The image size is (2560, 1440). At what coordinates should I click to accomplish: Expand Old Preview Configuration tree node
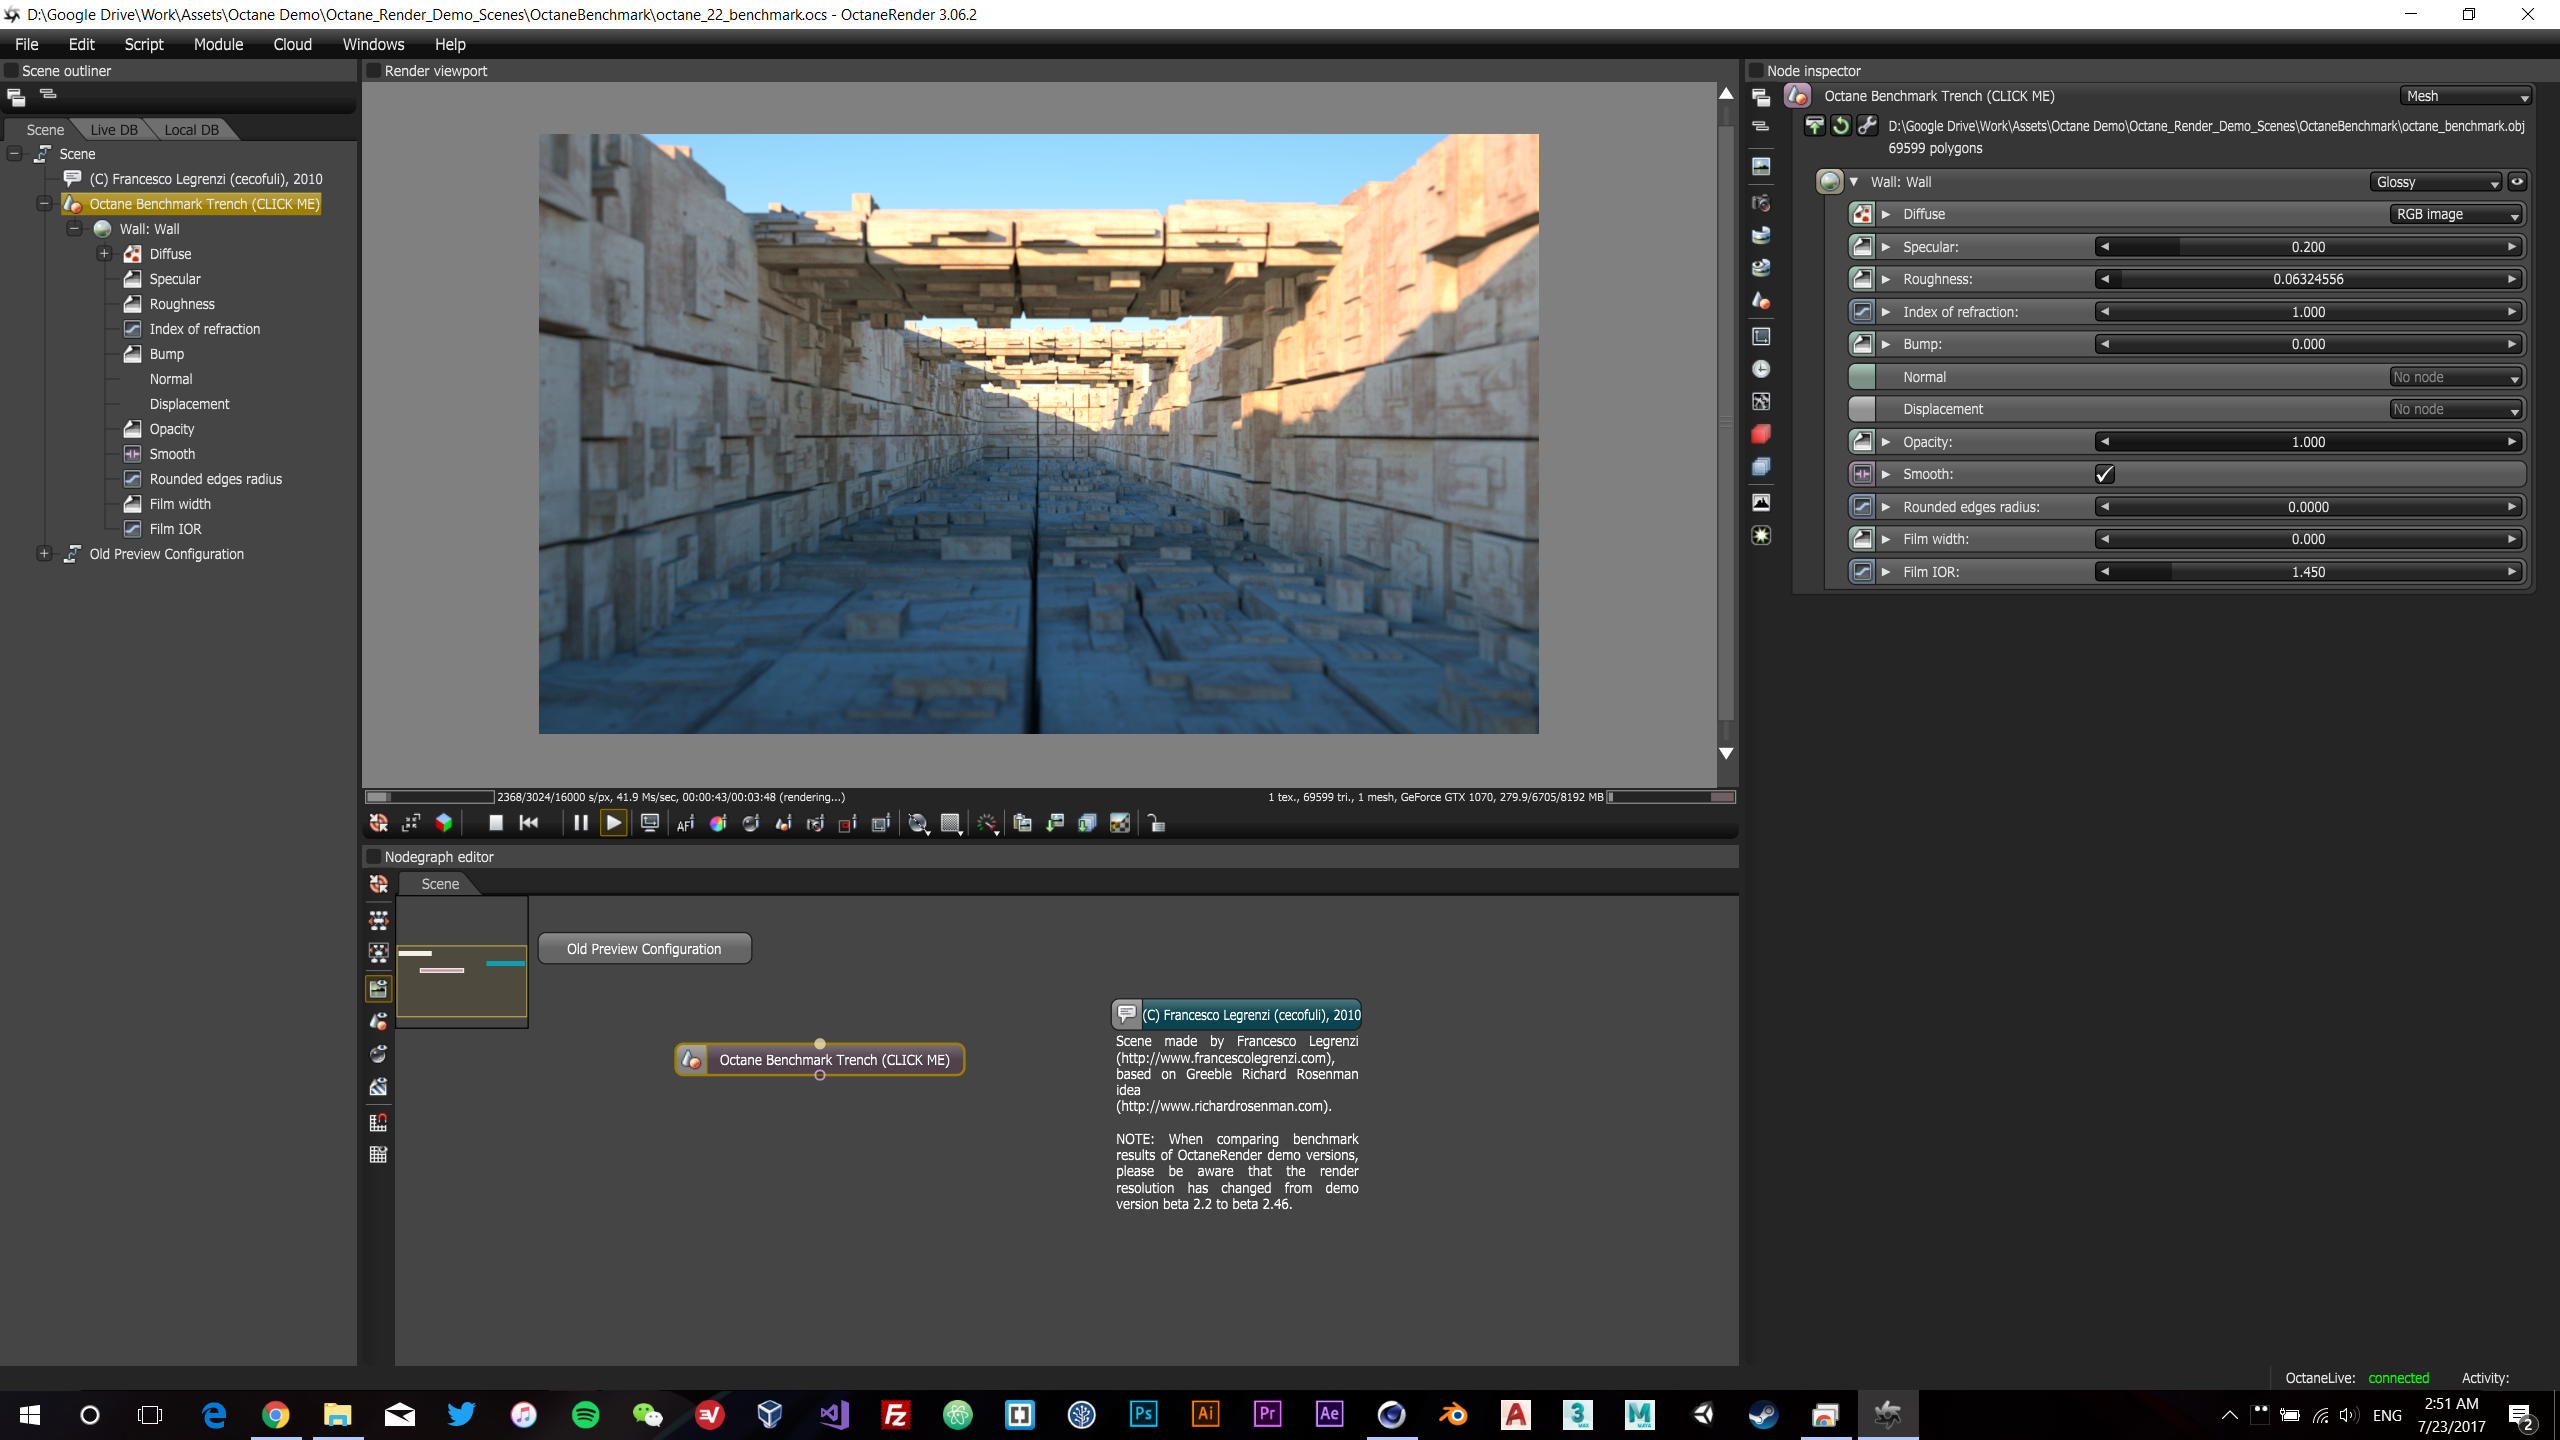(44, 554)
